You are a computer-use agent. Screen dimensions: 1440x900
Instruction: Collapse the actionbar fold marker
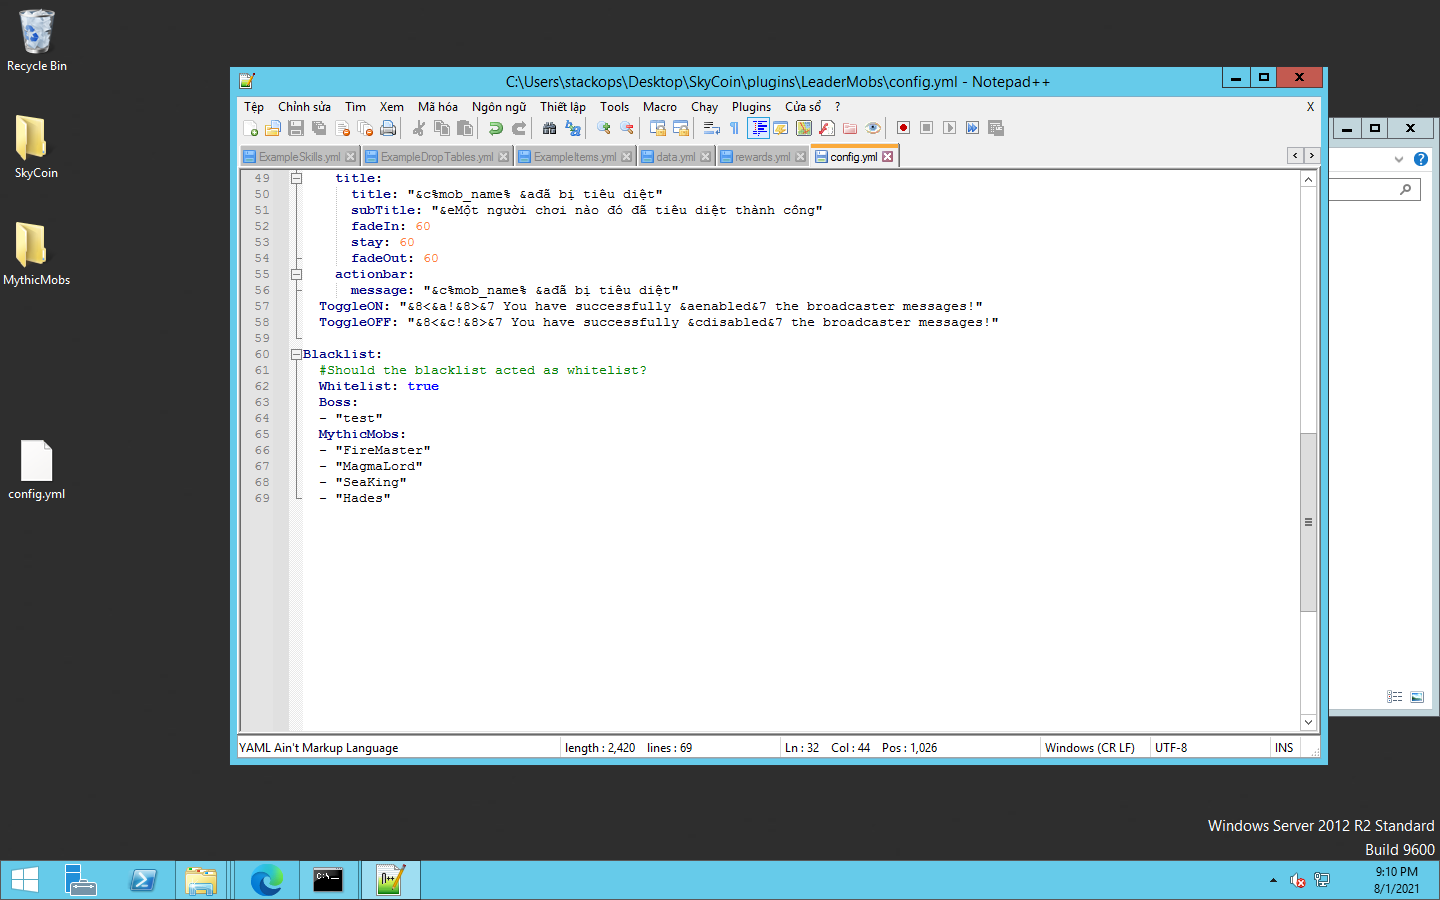point(296,274)
